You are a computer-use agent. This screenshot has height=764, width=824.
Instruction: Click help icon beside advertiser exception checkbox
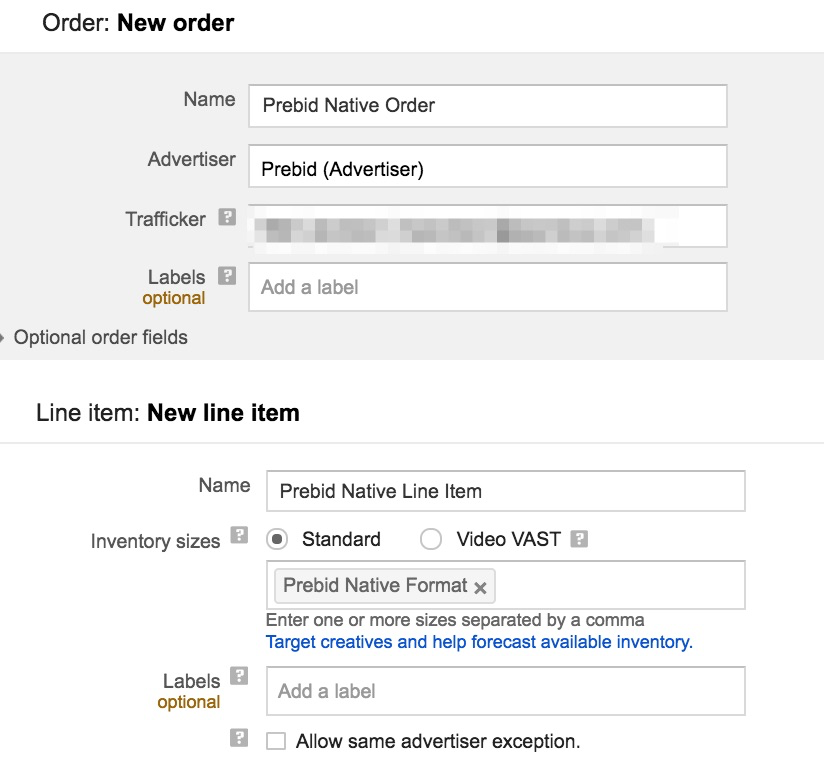[x=238, y=738]
